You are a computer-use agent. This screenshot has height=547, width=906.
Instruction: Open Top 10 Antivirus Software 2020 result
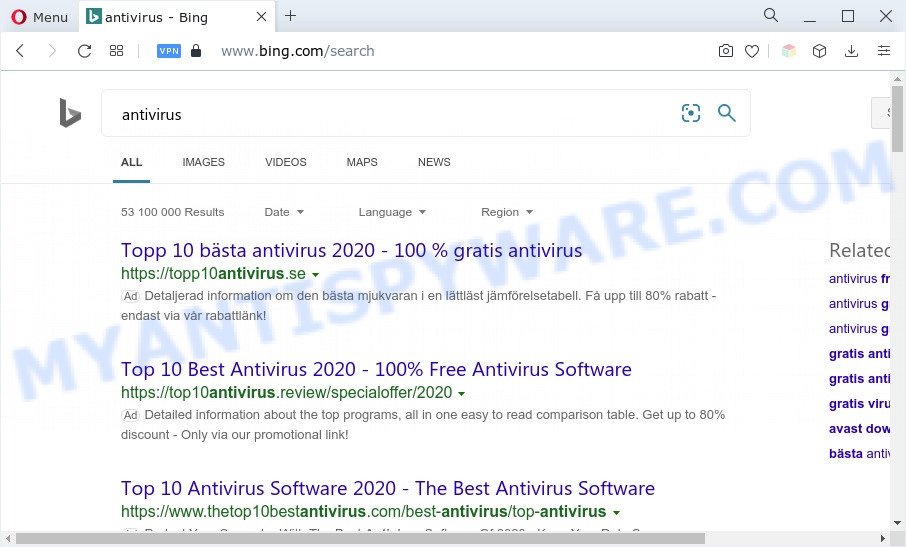click(x=388, y=488)
